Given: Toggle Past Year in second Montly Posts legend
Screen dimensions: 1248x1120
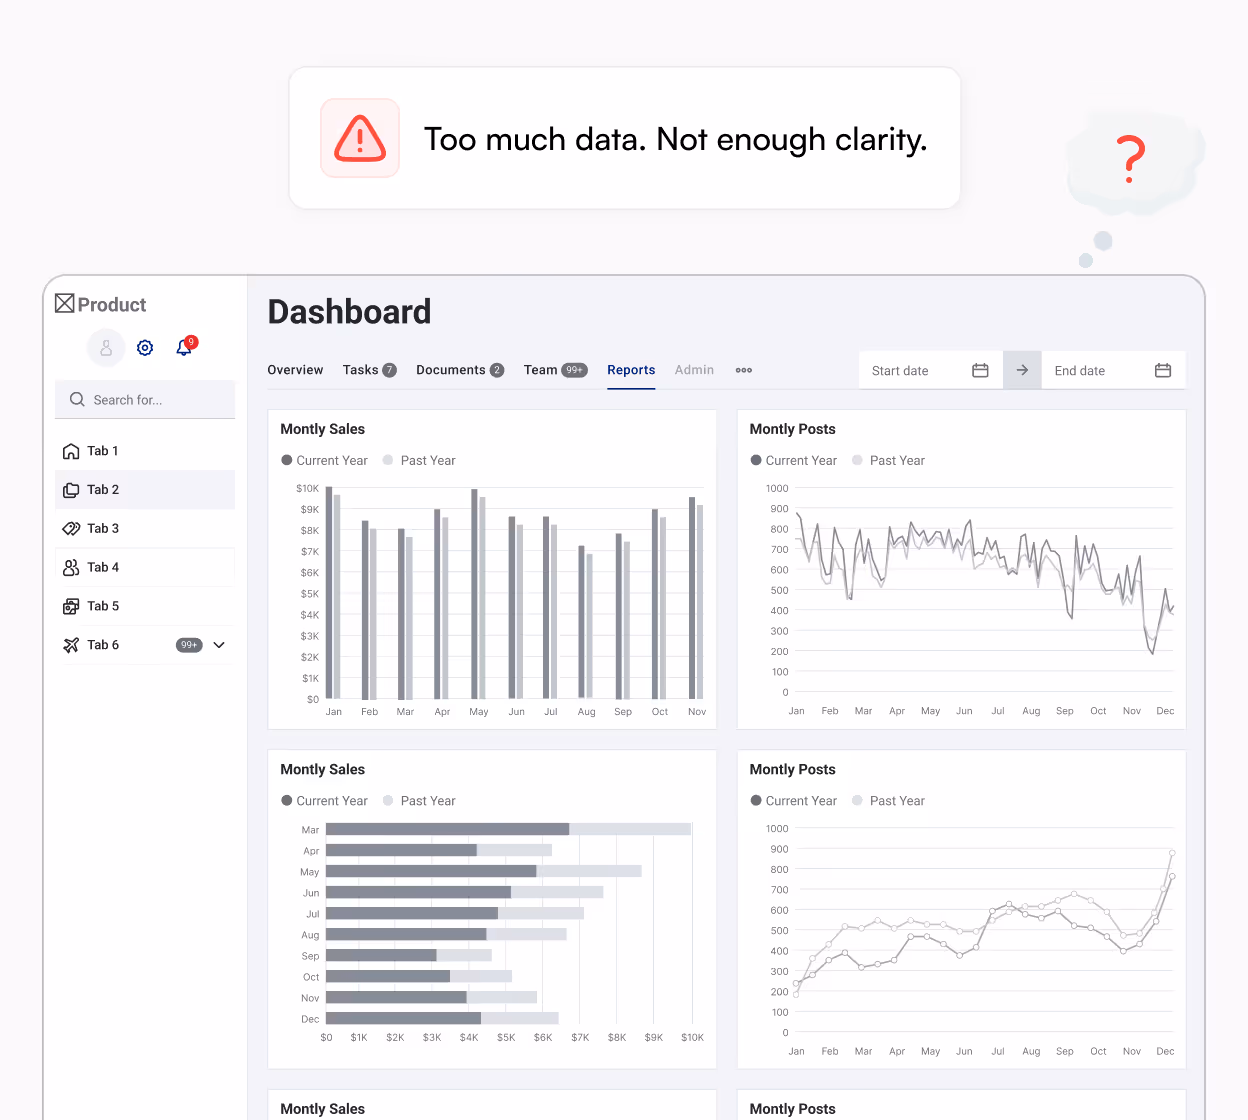Looking at the screenshot, I should [x=888, y=801].
